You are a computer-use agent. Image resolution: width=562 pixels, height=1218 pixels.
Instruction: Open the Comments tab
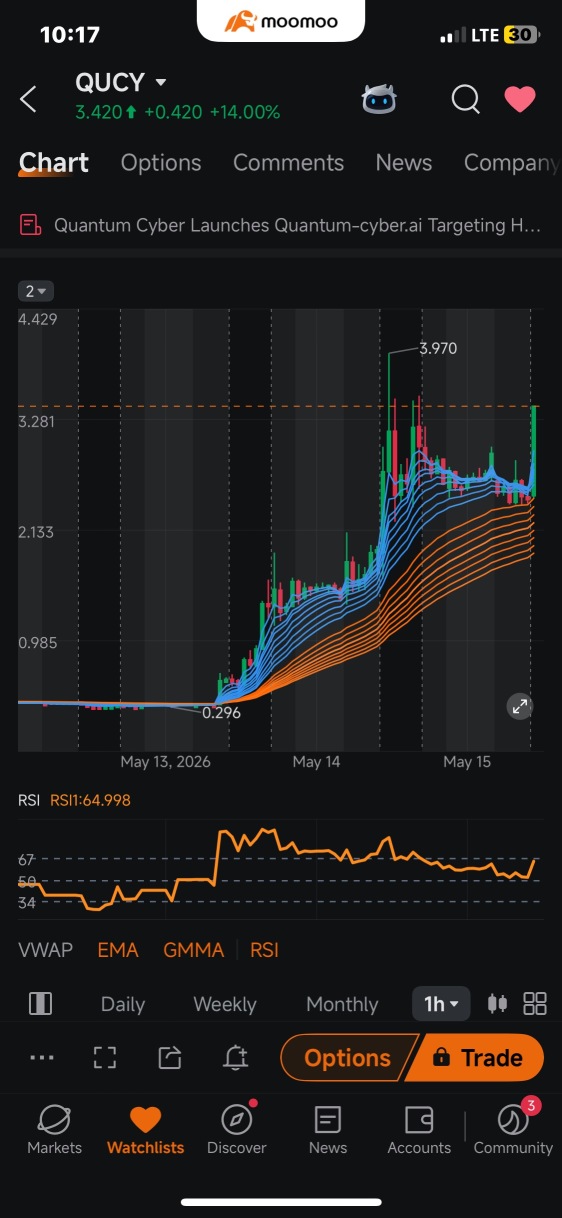(x=288, y=163)
